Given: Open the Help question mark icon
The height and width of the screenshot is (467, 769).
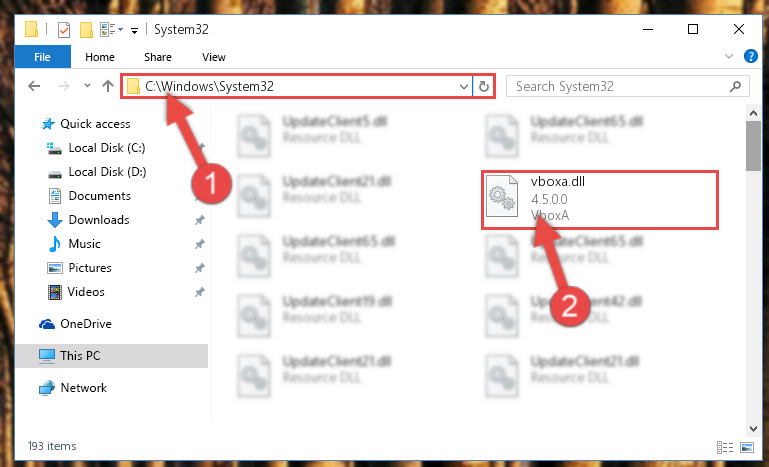Looking at the screenshot, I should coord(750,56).
